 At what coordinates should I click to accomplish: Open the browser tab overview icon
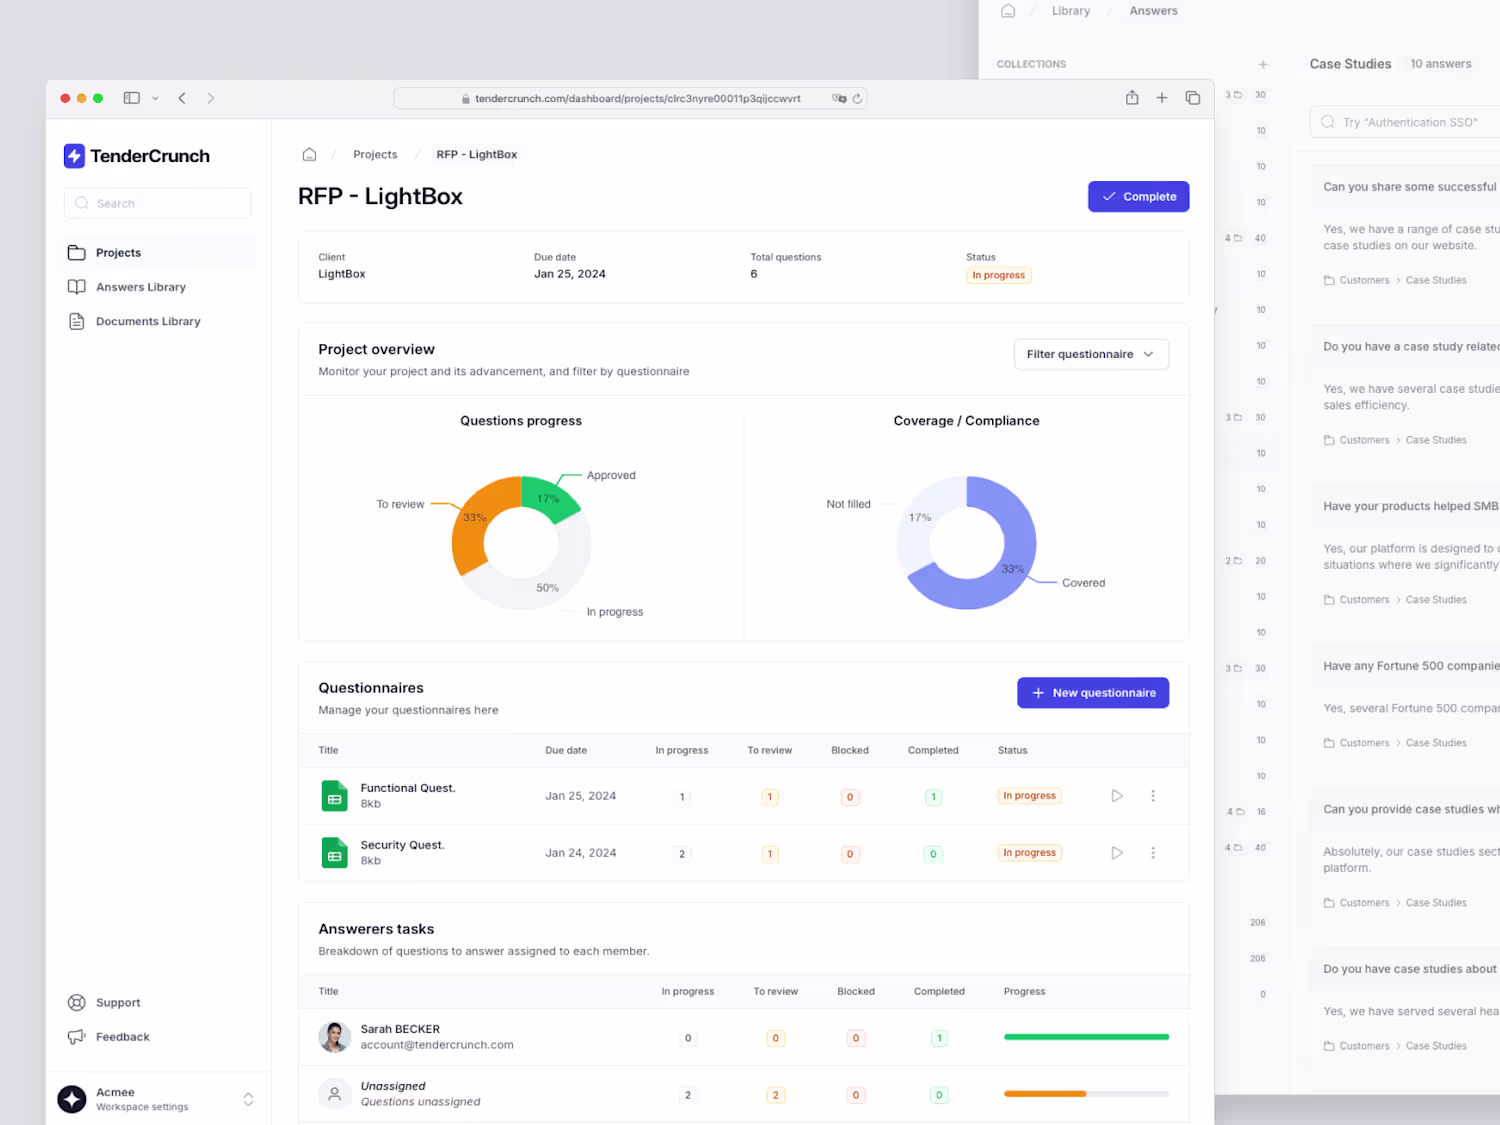click(x=1193, y=98)
